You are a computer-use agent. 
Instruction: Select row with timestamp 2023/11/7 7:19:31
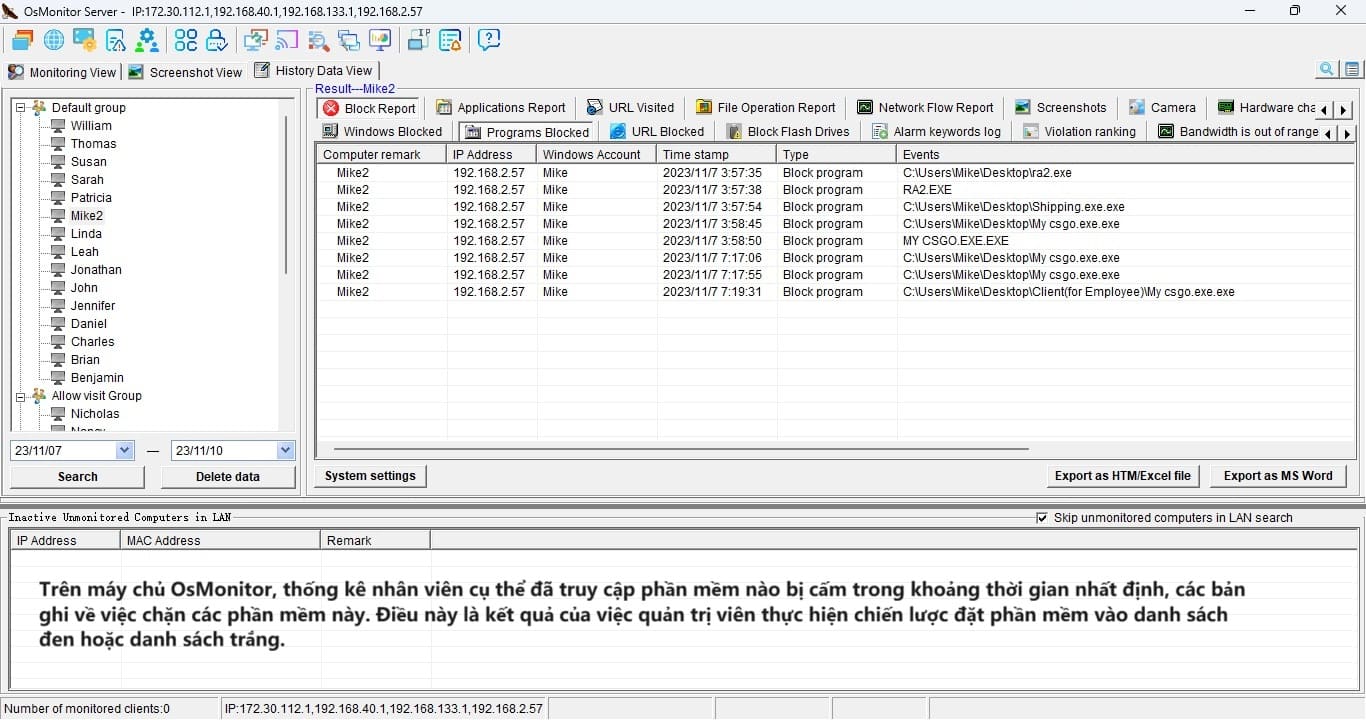835,292
